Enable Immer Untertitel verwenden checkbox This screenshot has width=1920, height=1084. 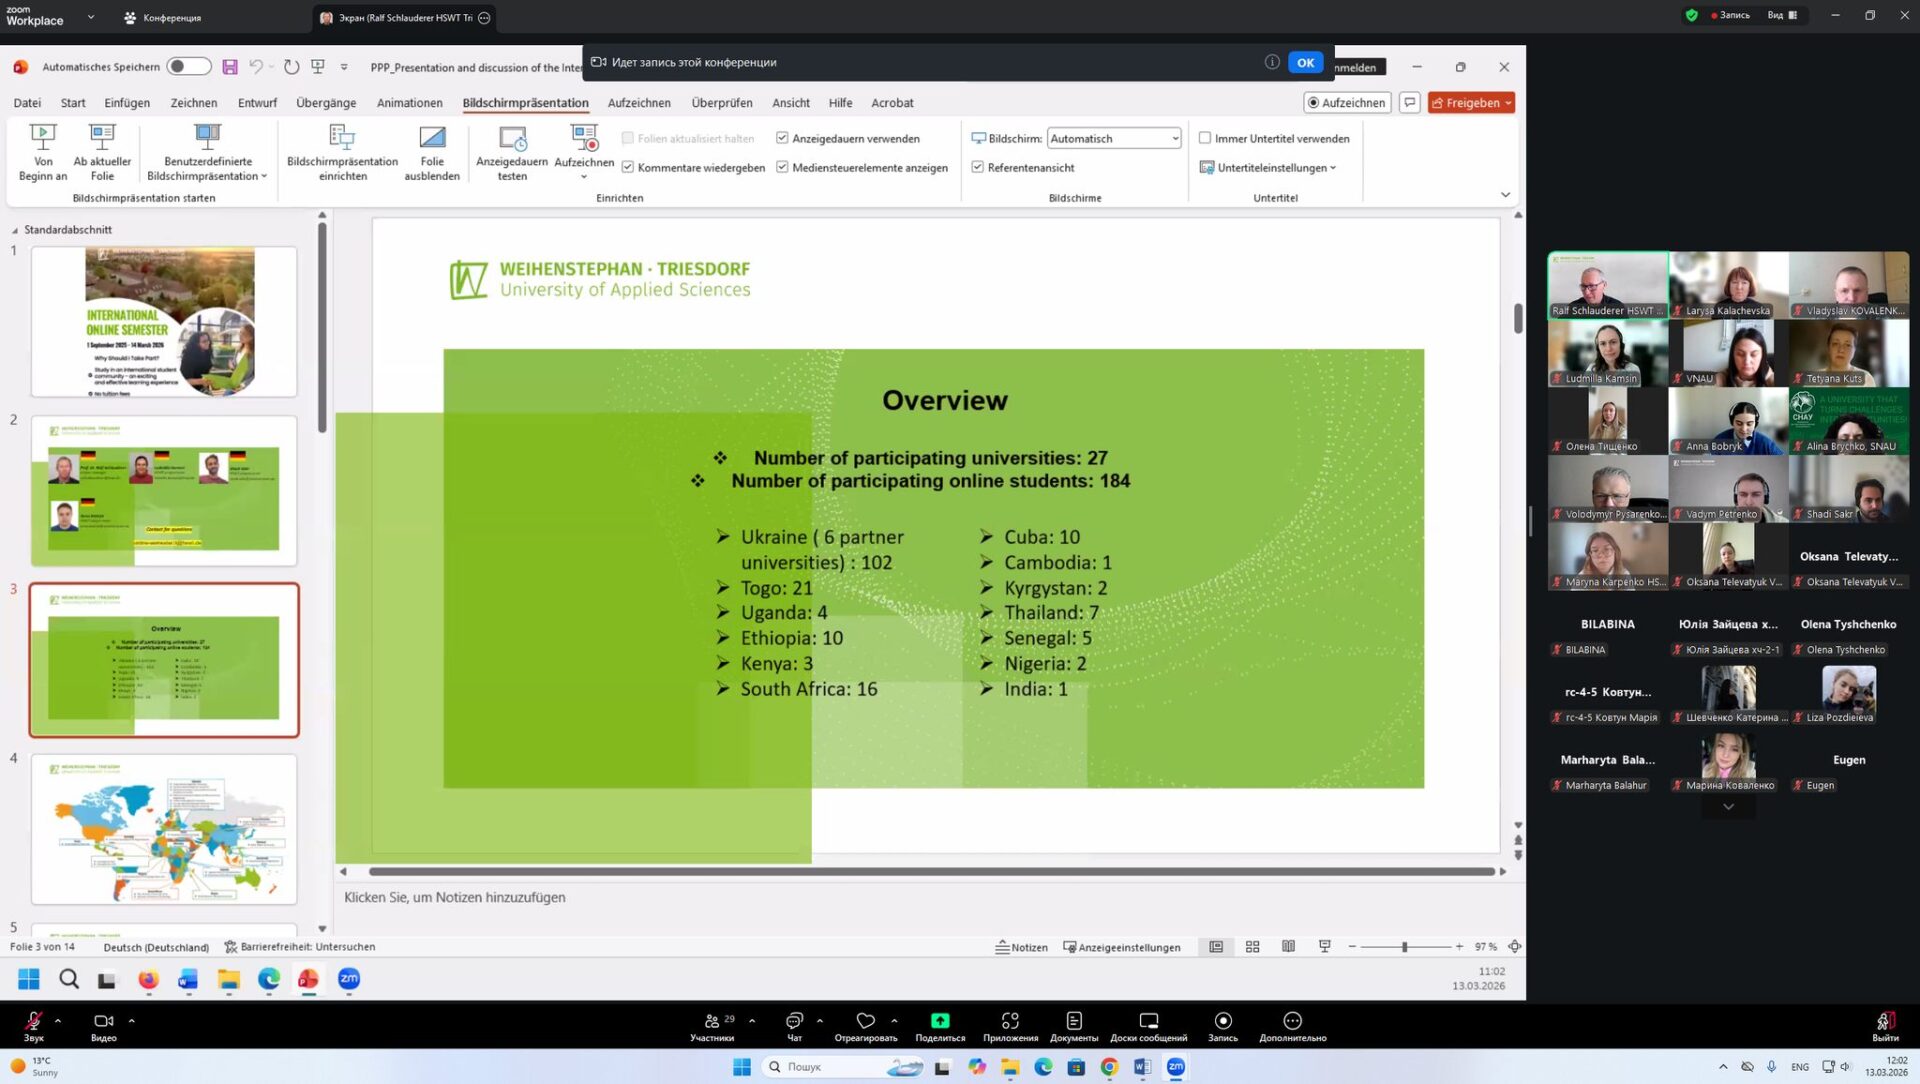1205,138
